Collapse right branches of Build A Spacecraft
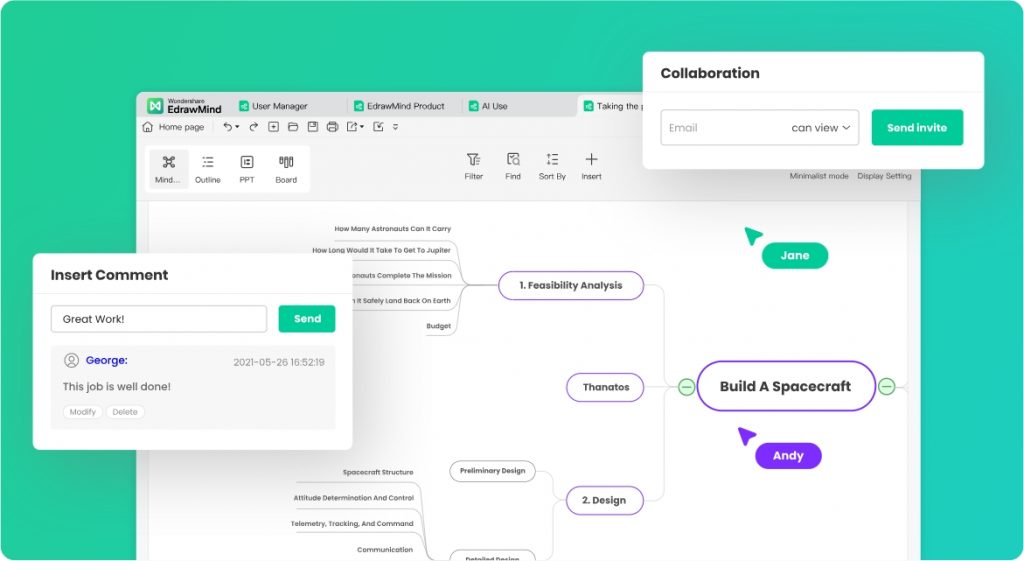 point(886,386)
